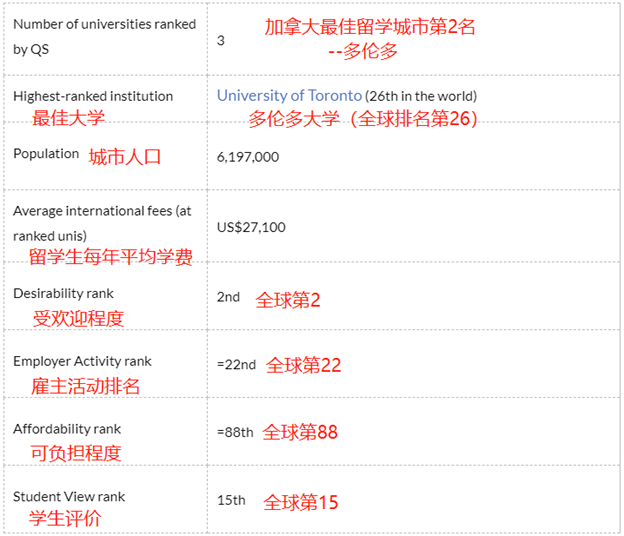
Task: Click the fee value US$27,100
Action: pyautogui.click(x=251, y=227)
